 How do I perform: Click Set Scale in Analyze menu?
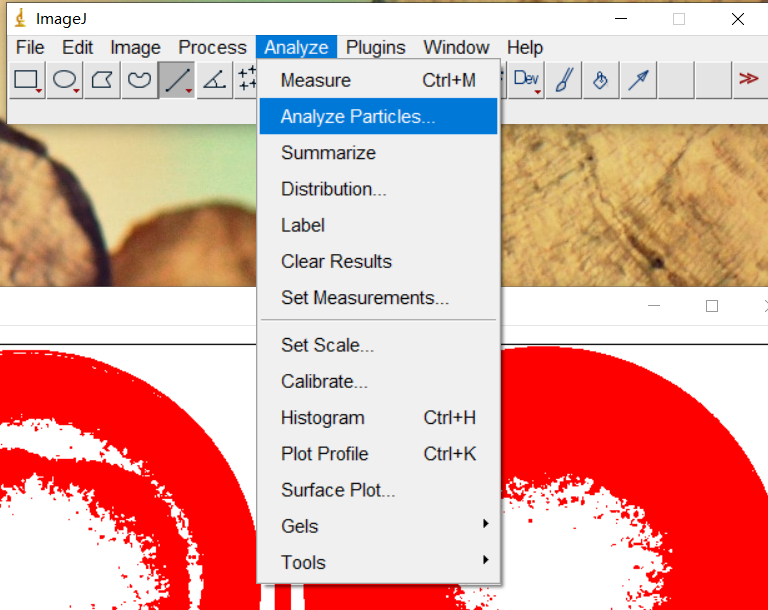328,345
